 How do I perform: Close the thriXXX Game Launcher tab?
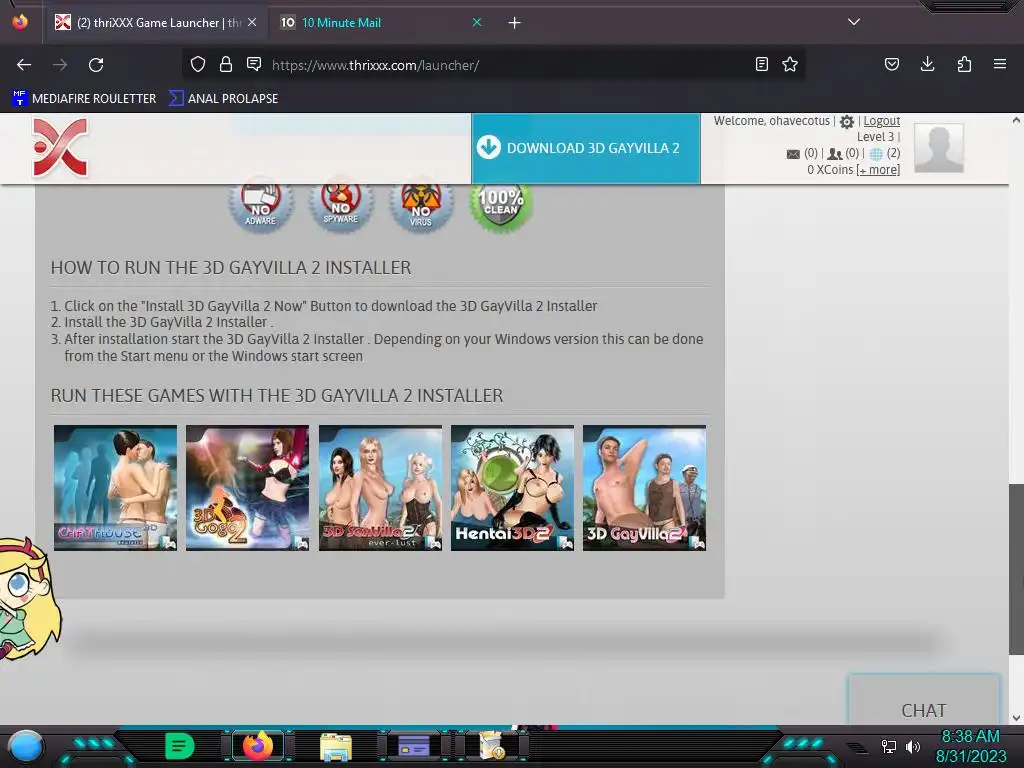click(252, 22)
